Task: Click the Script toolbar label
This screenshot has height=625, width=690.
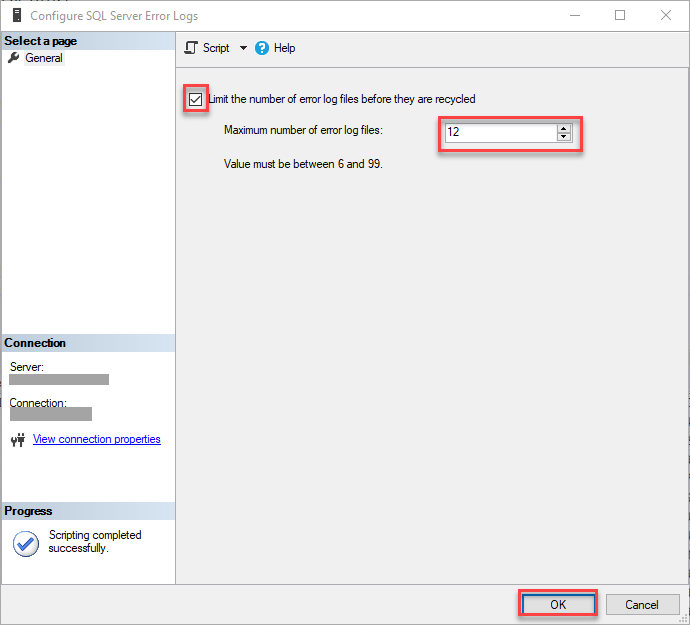Action: (x=216, y=48)
